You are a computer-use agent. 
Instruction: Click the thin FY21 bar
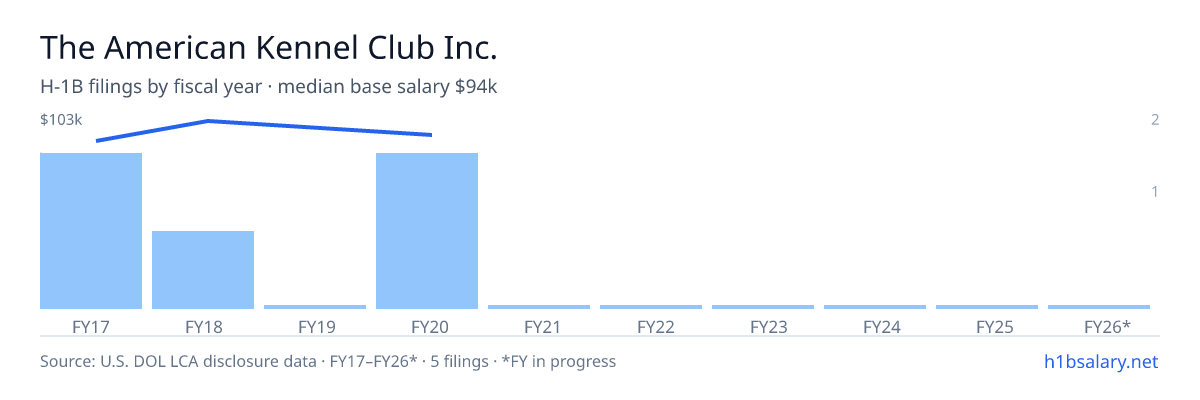[x=539, y=307]
